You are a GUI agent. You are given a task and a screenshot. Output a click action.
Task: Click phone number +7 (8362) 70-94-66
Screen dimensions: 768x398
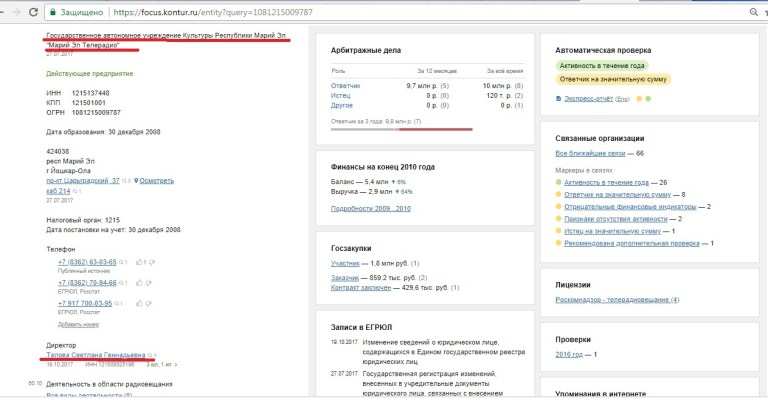(87, 283)
